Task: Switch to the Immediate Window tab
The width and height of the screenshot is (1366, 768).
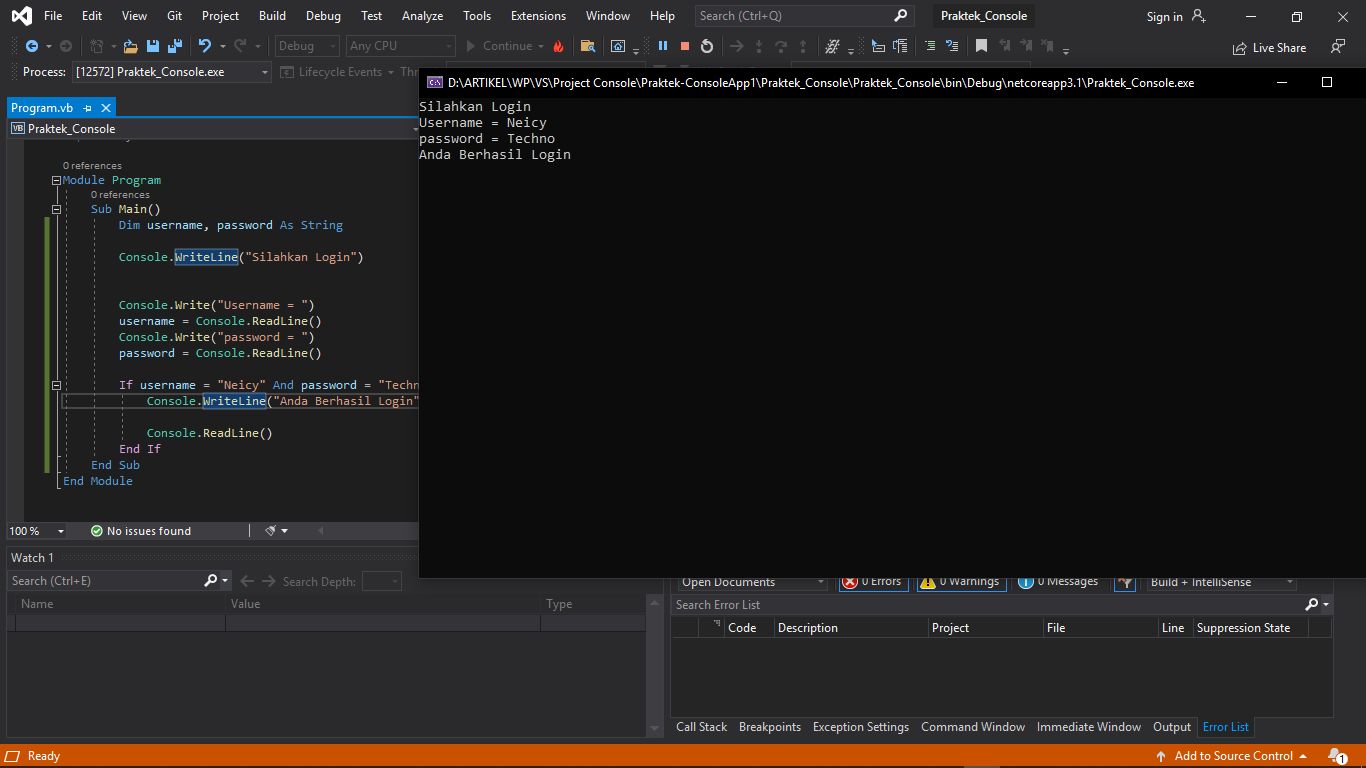Action: tap(1089, 727)
